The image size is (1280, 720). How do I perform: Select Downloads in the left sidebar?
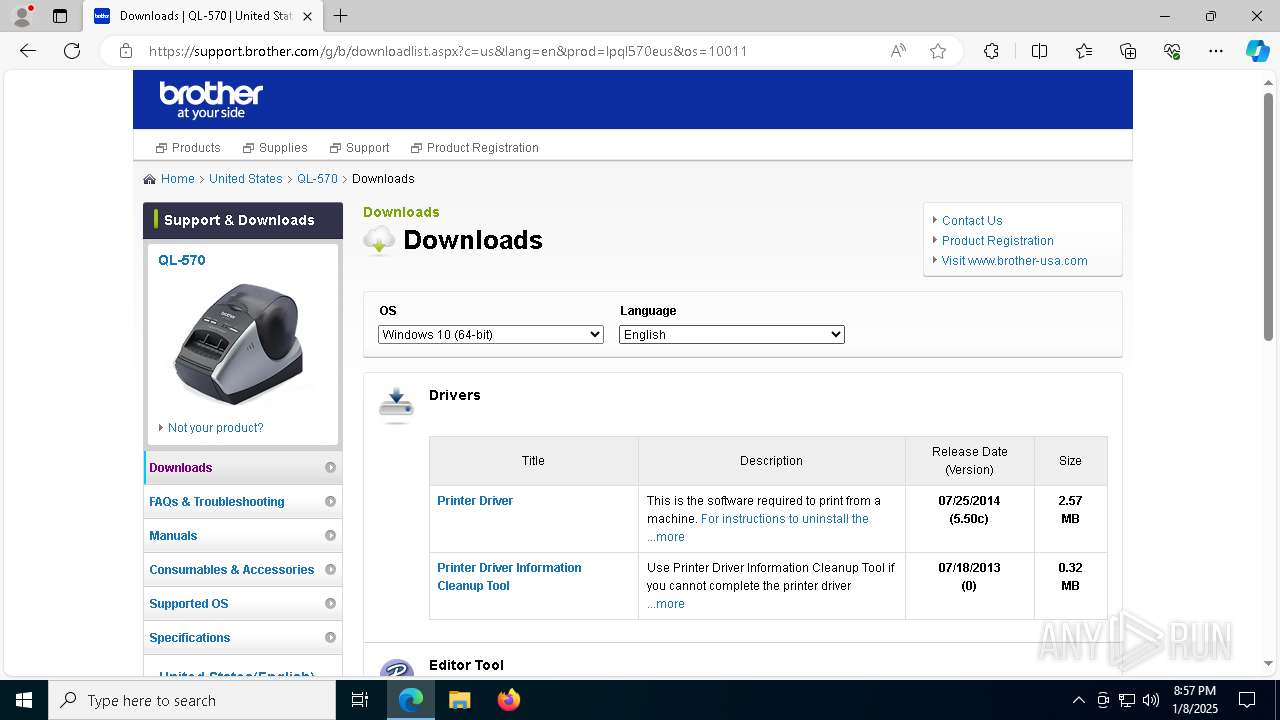243,467
